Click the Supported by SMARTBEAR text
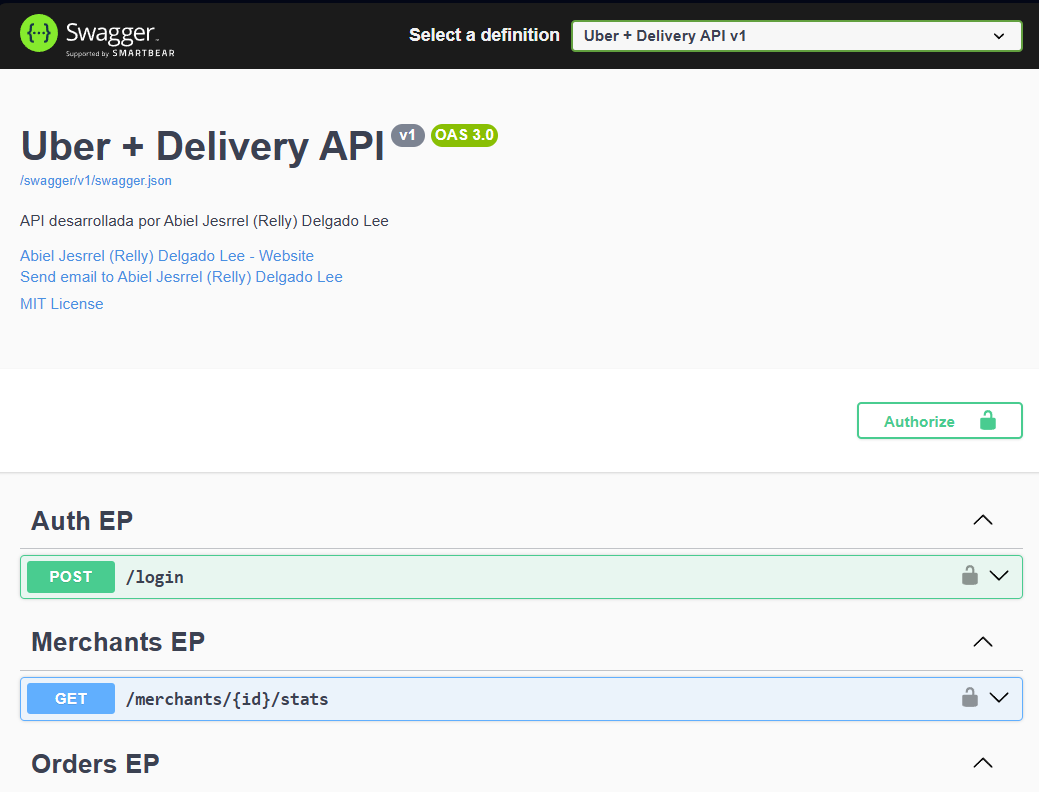The width and height of the screenshot is (1039, 792). (120, 53)
